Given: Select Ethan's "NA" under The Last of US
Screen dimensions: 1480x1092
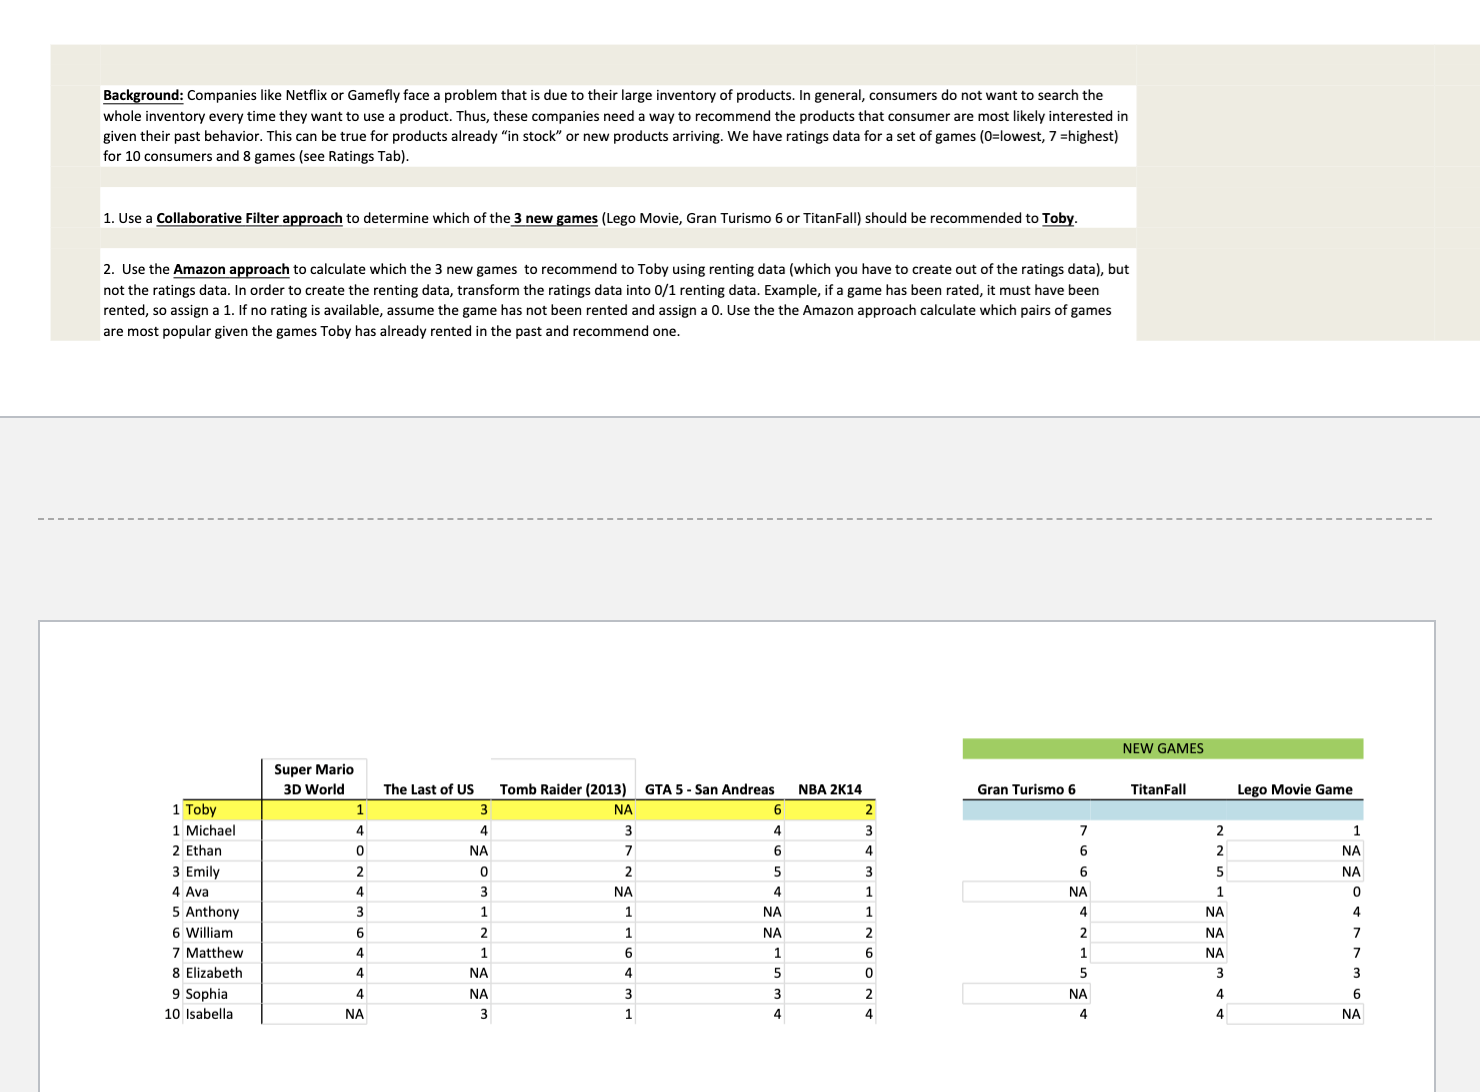Looking at the screenshot, I should (479, 851).
